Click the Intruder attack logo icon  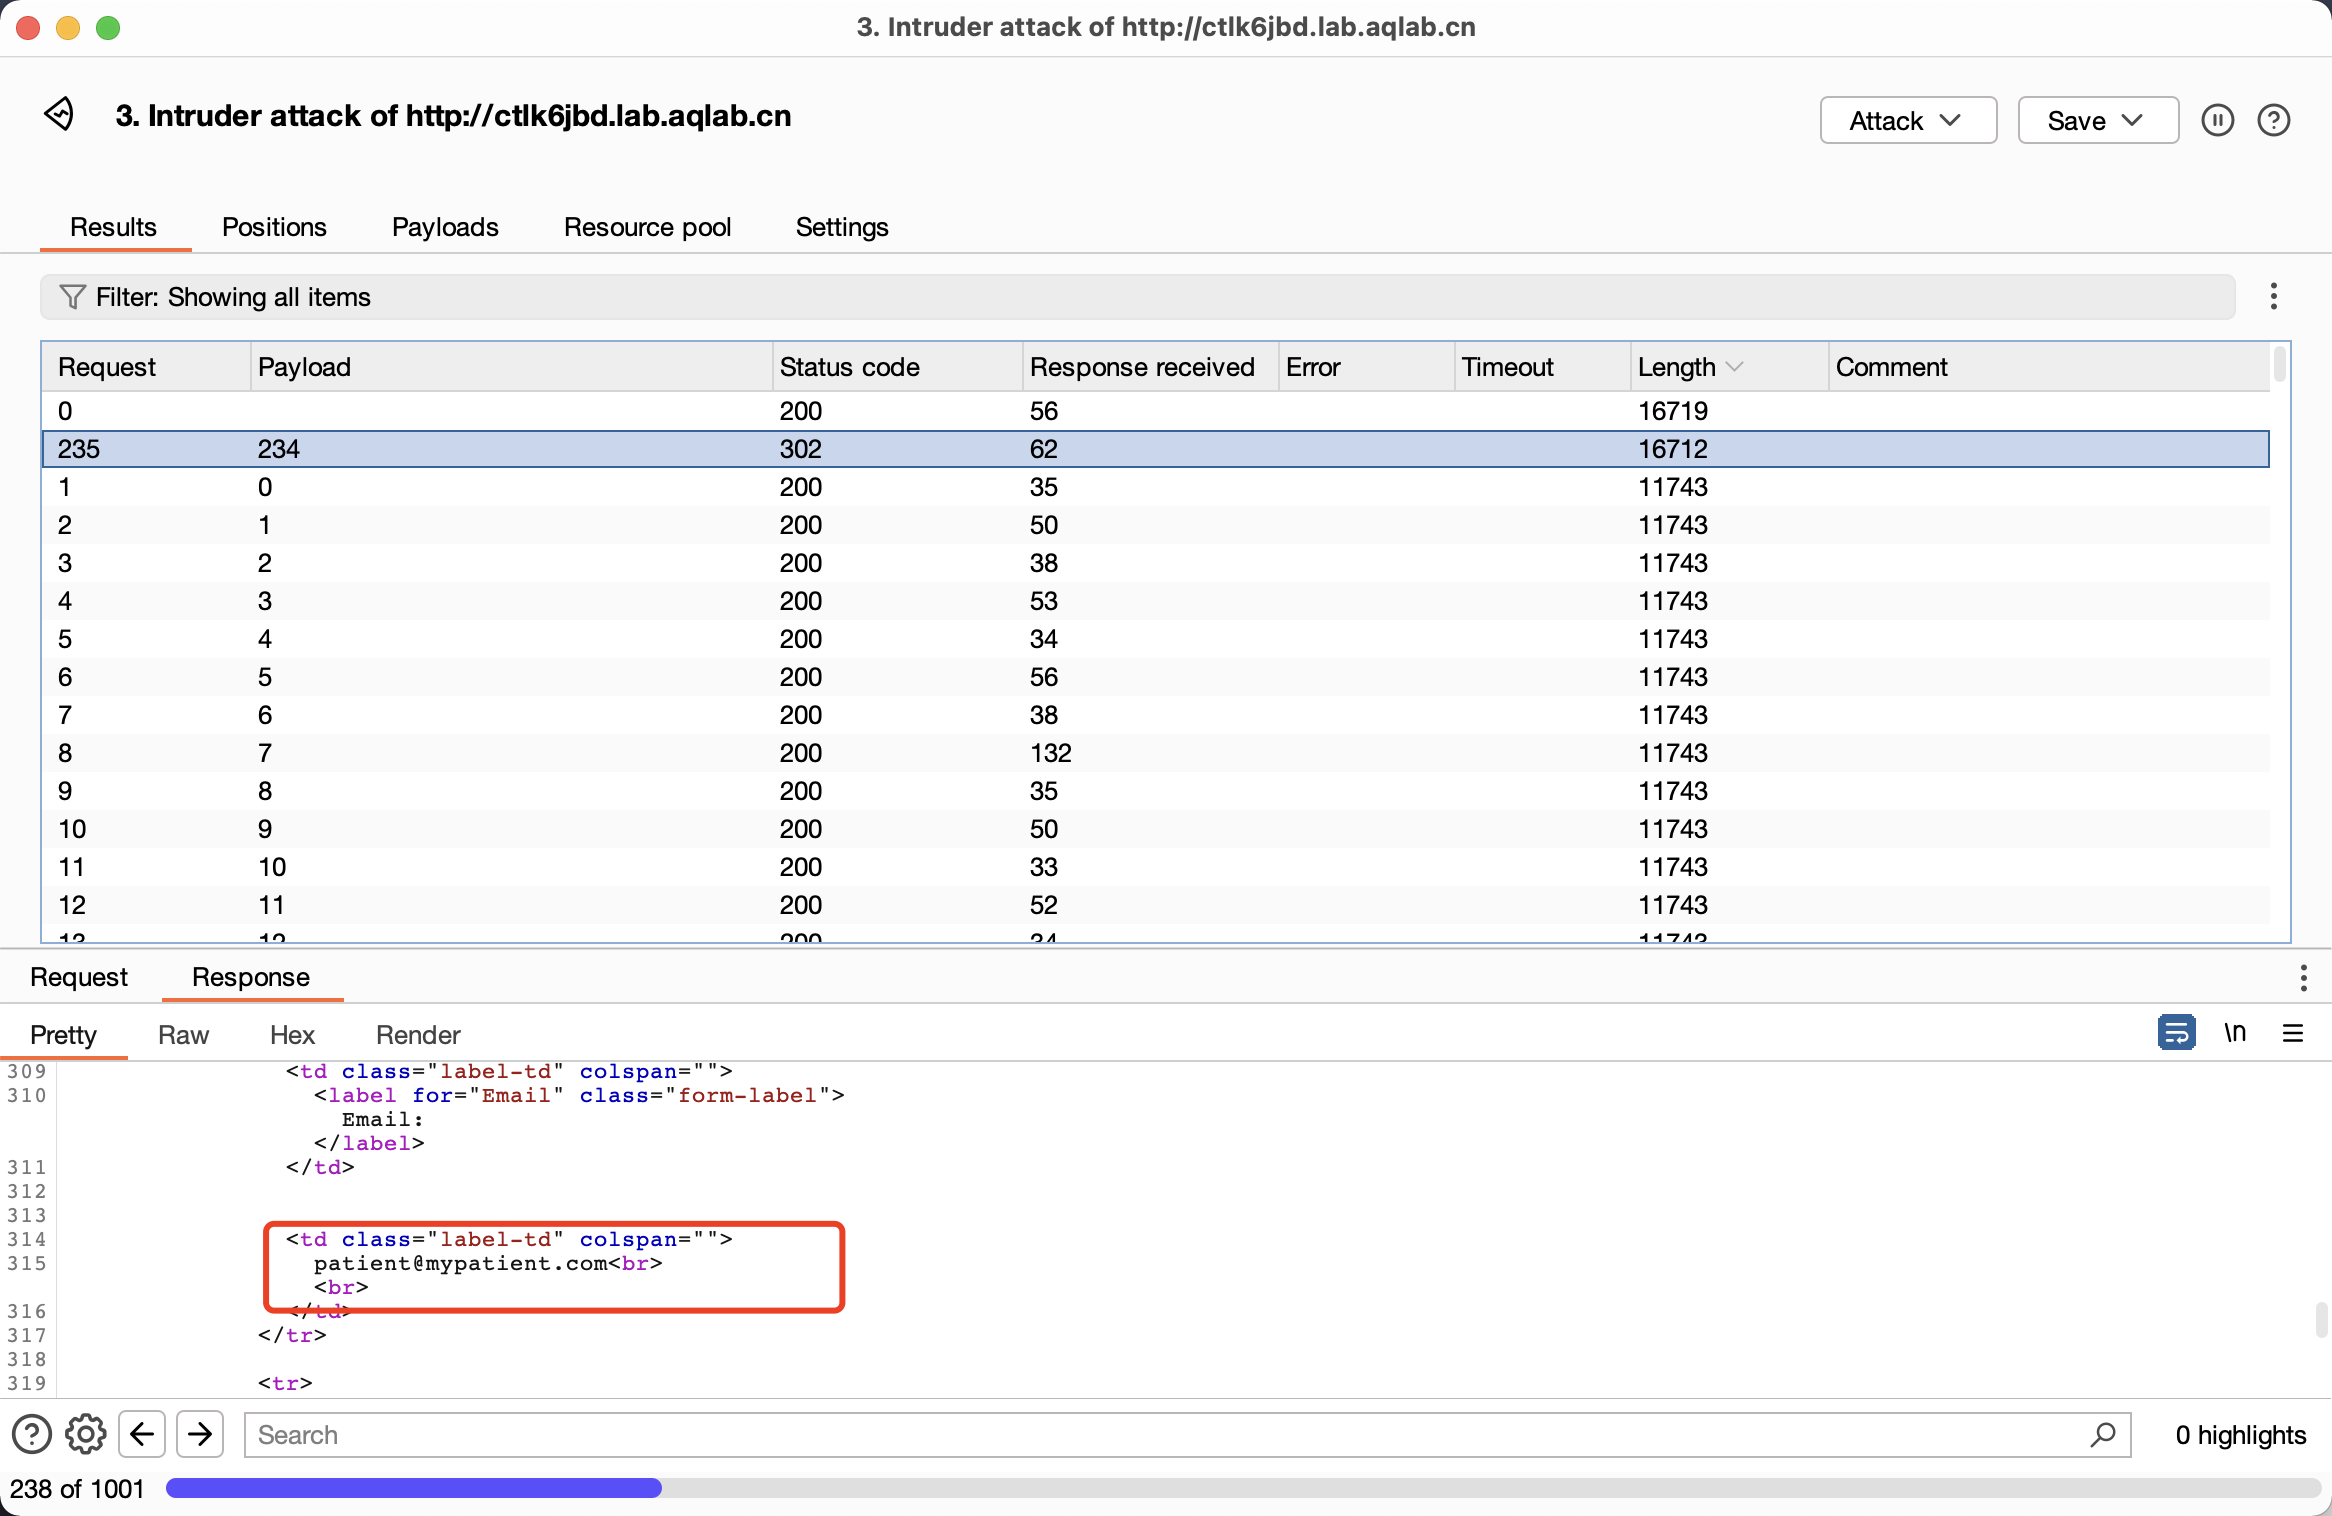point(60,114)
